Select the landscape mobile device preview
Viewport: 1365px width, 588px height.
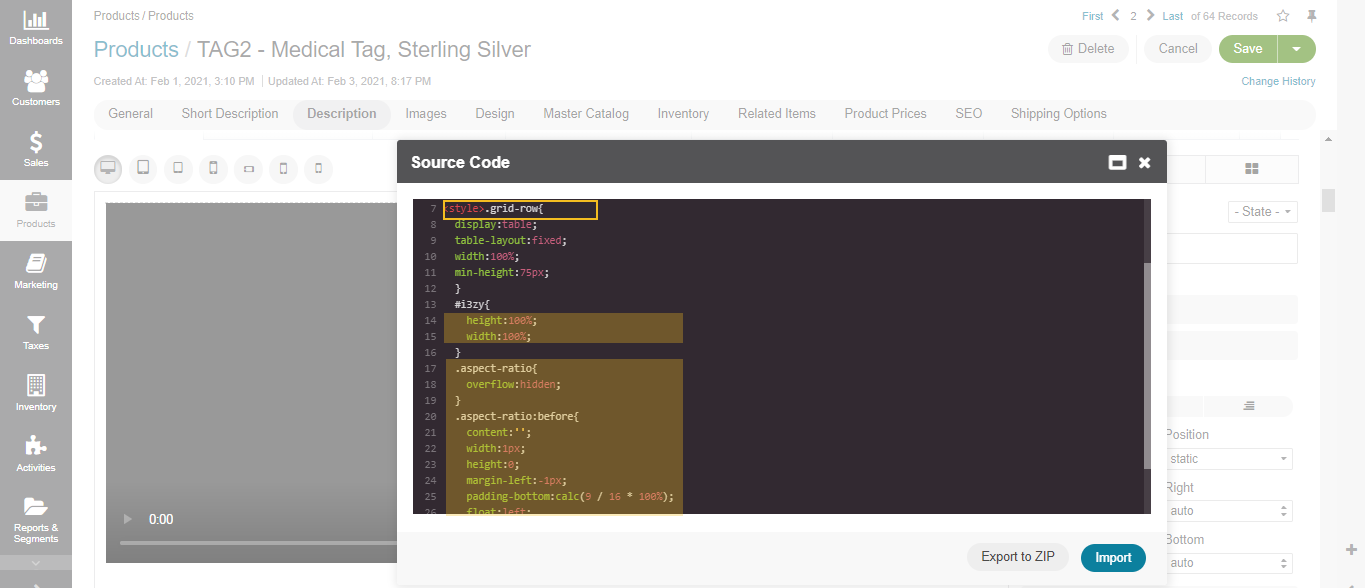click(x=248, y=169)
